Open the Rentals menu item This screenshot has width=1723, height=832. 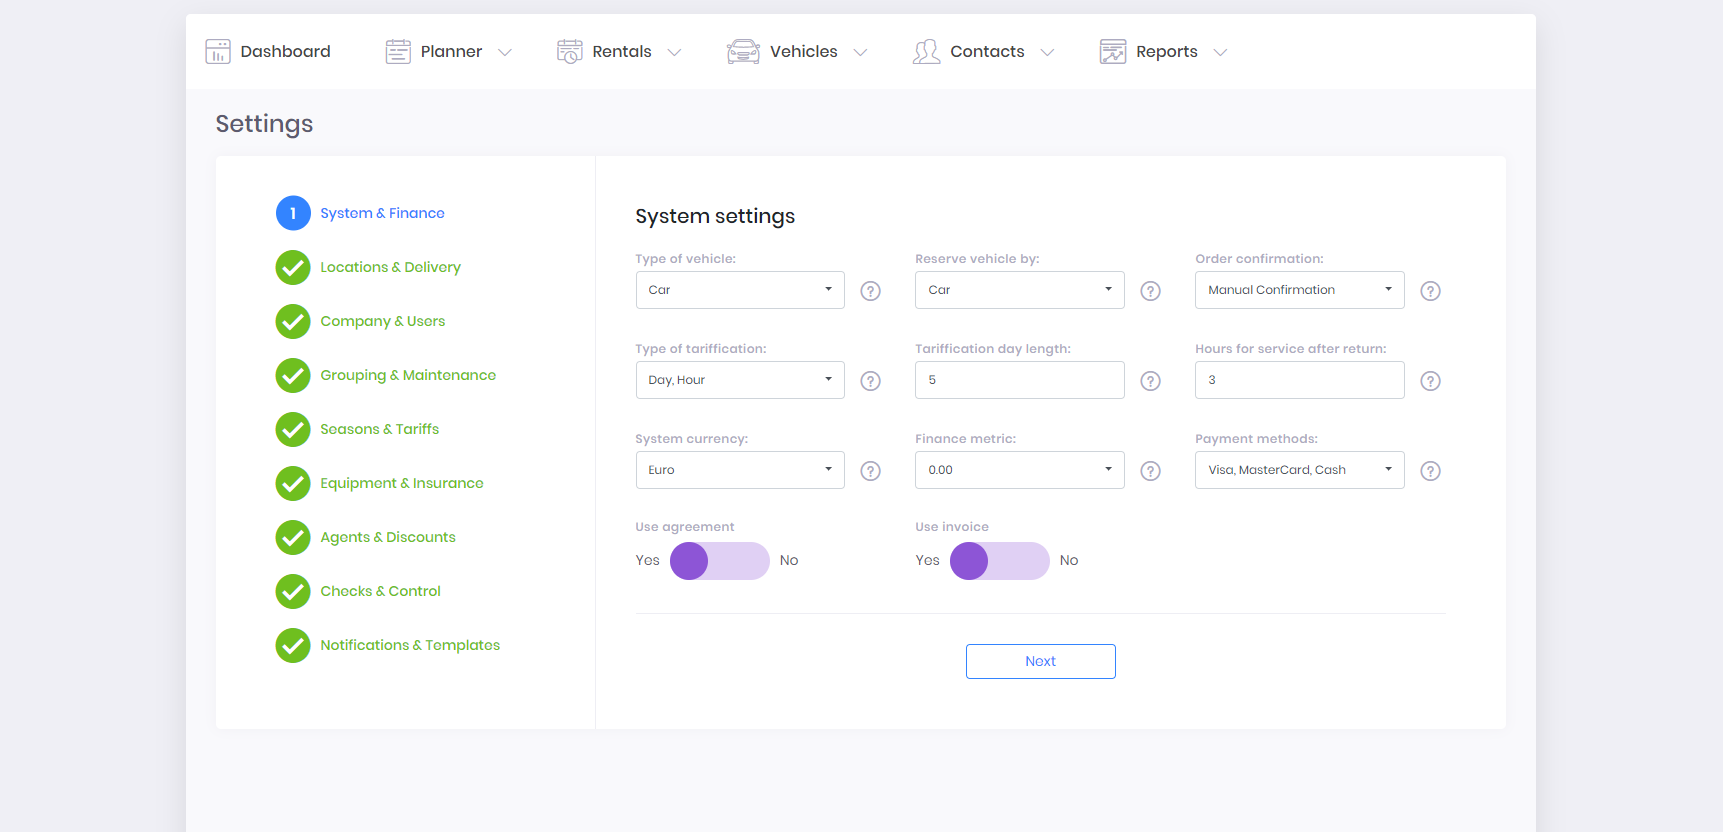(x=621, y=51)
